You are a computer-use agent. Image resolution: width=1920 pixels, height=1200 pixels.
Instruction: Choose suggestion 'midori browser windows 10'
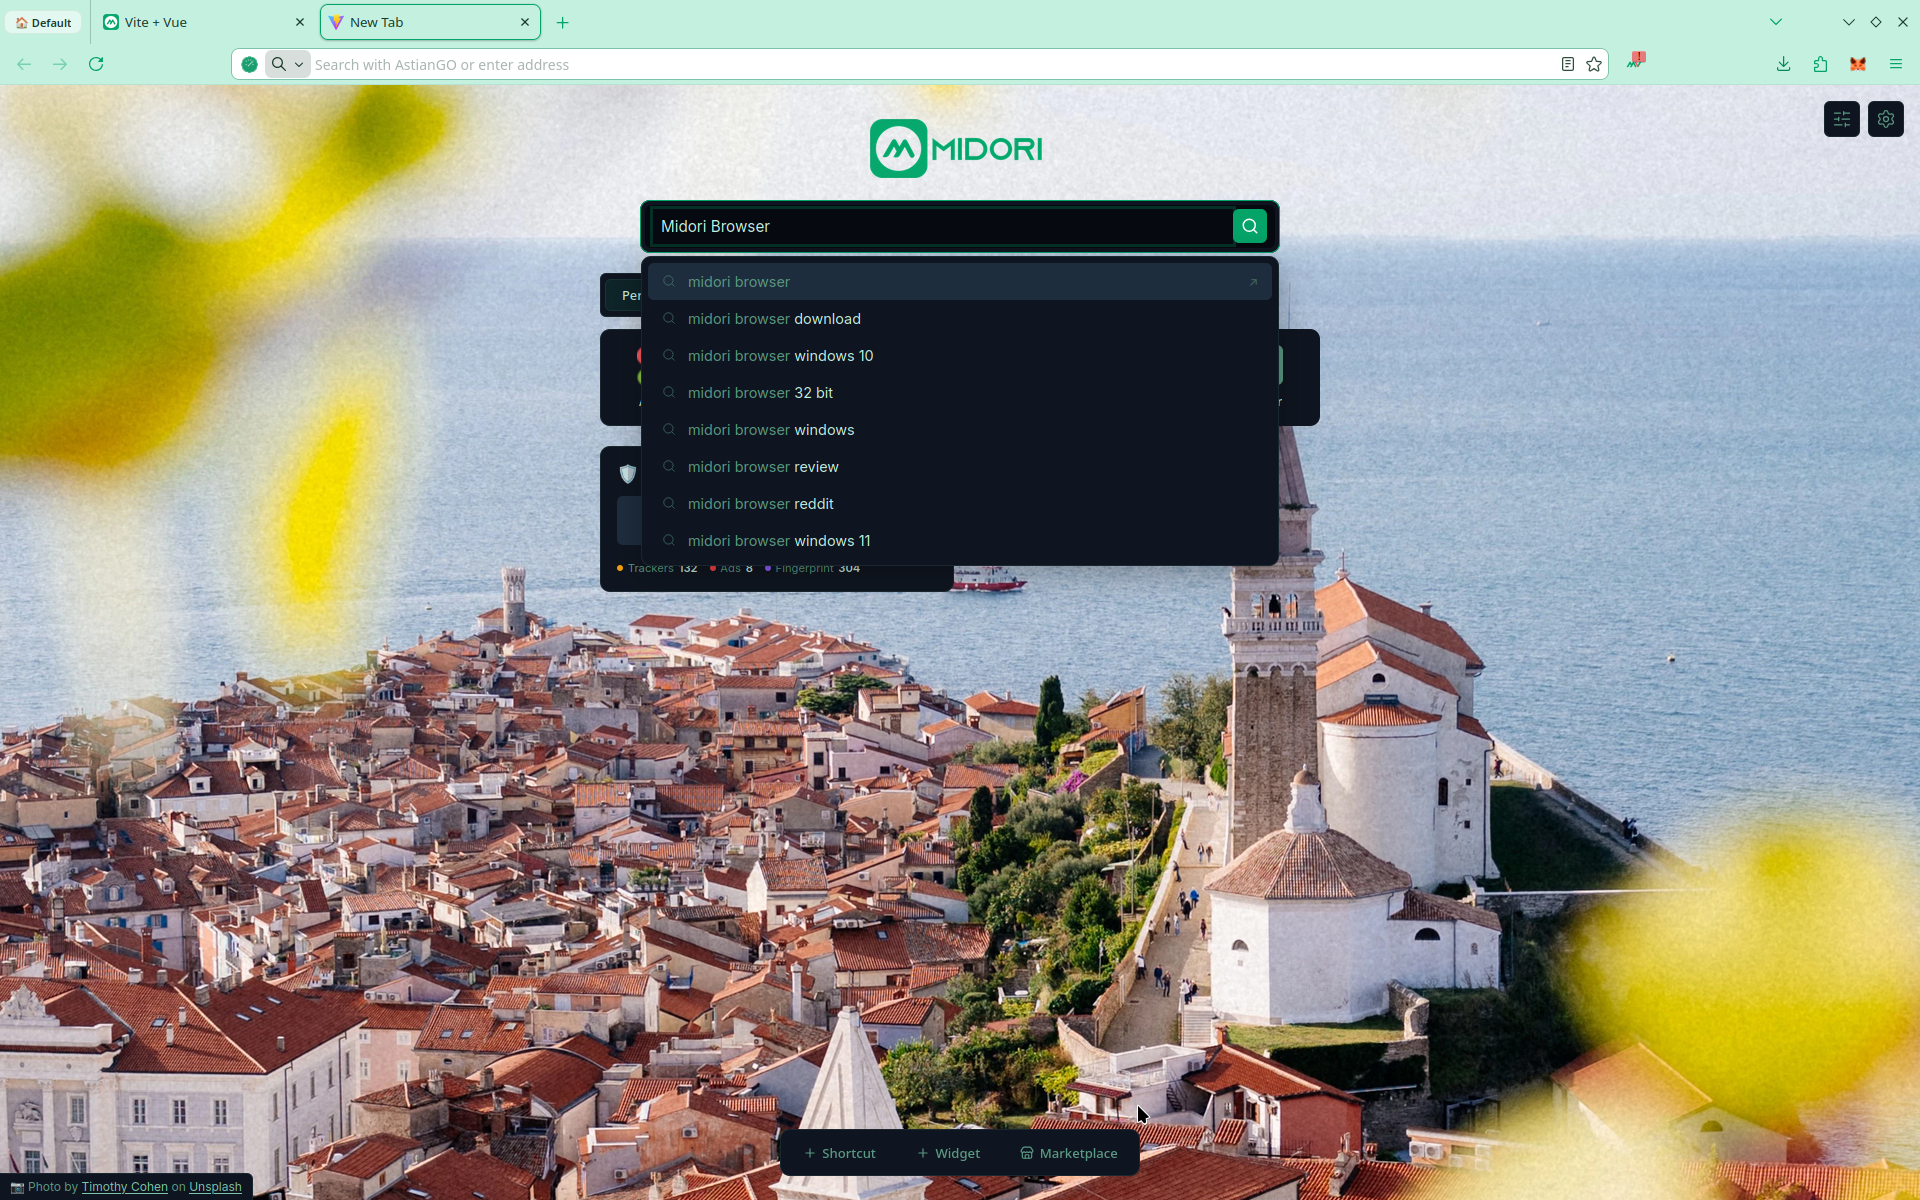tap(959, 356)
